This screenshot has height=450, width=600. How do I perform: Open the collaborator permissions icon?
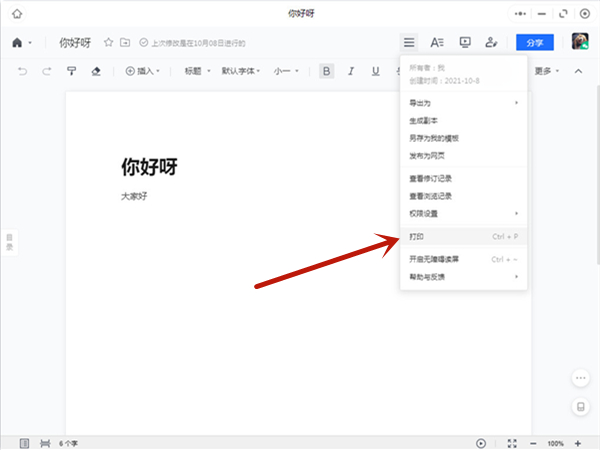pyautogui.click(x=491, y=42)
